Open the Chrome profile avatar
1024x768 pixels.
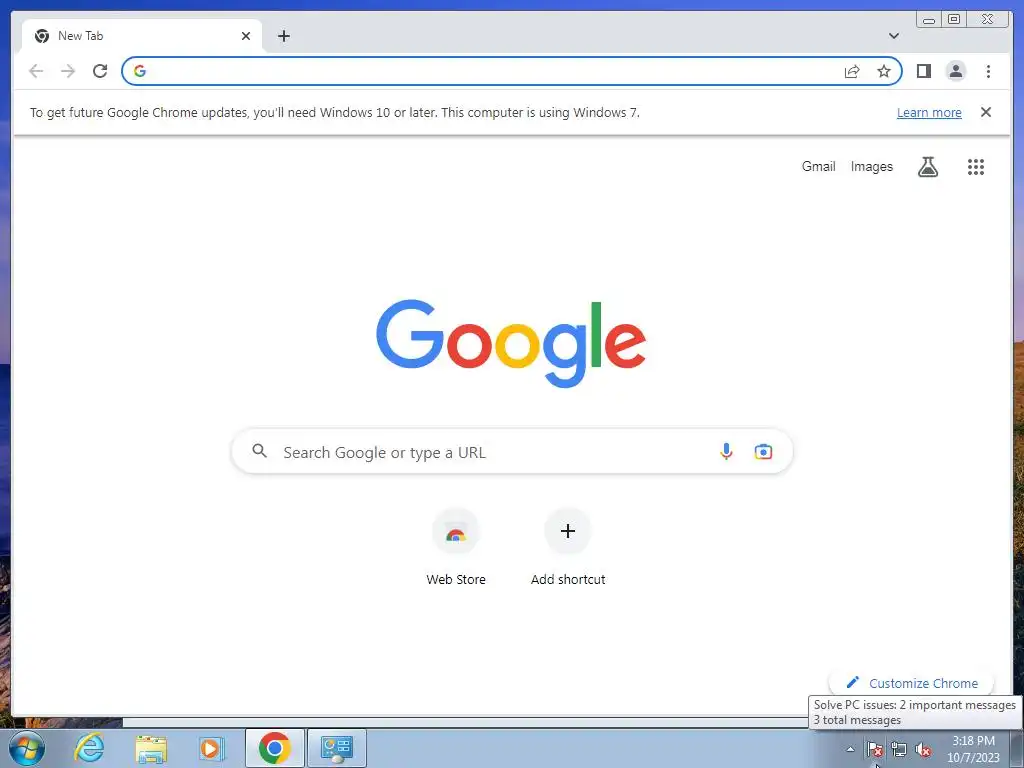[955, 71]
